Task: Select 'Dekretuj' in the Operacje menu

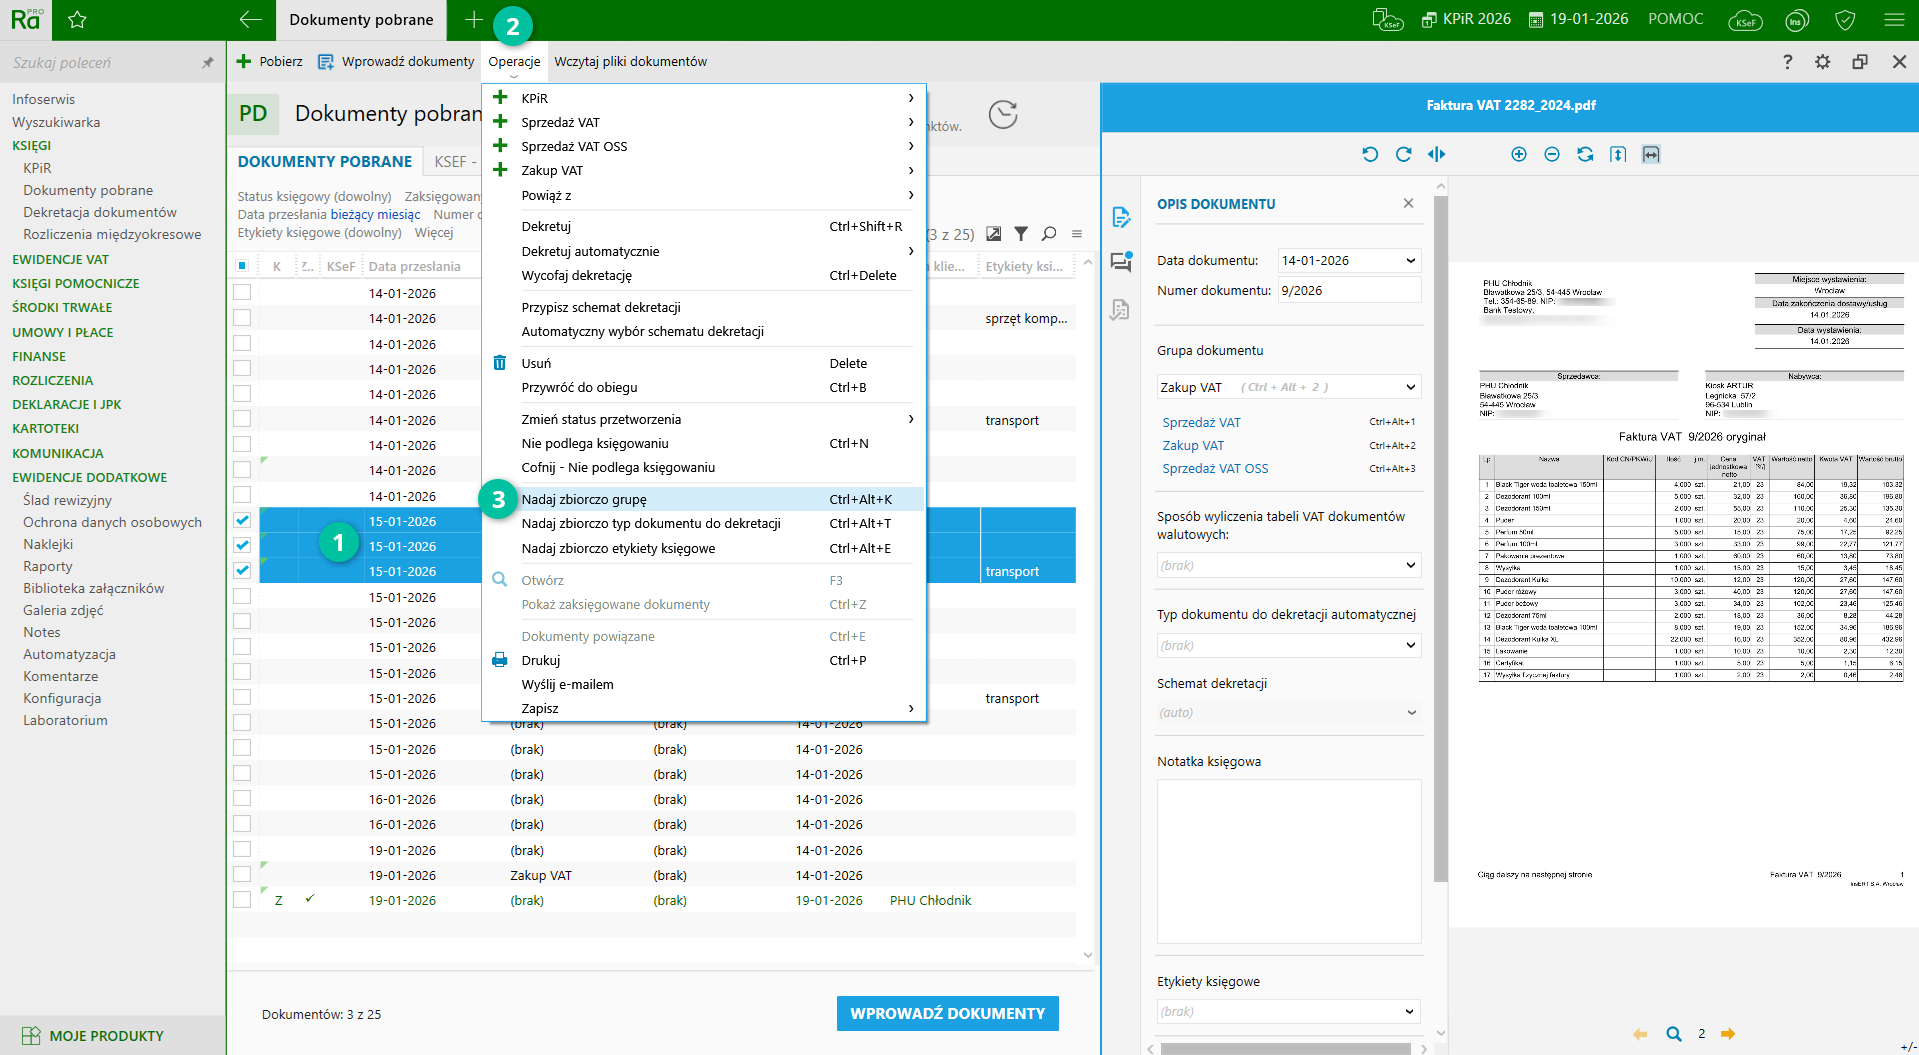Action: [x=546, y=227]
